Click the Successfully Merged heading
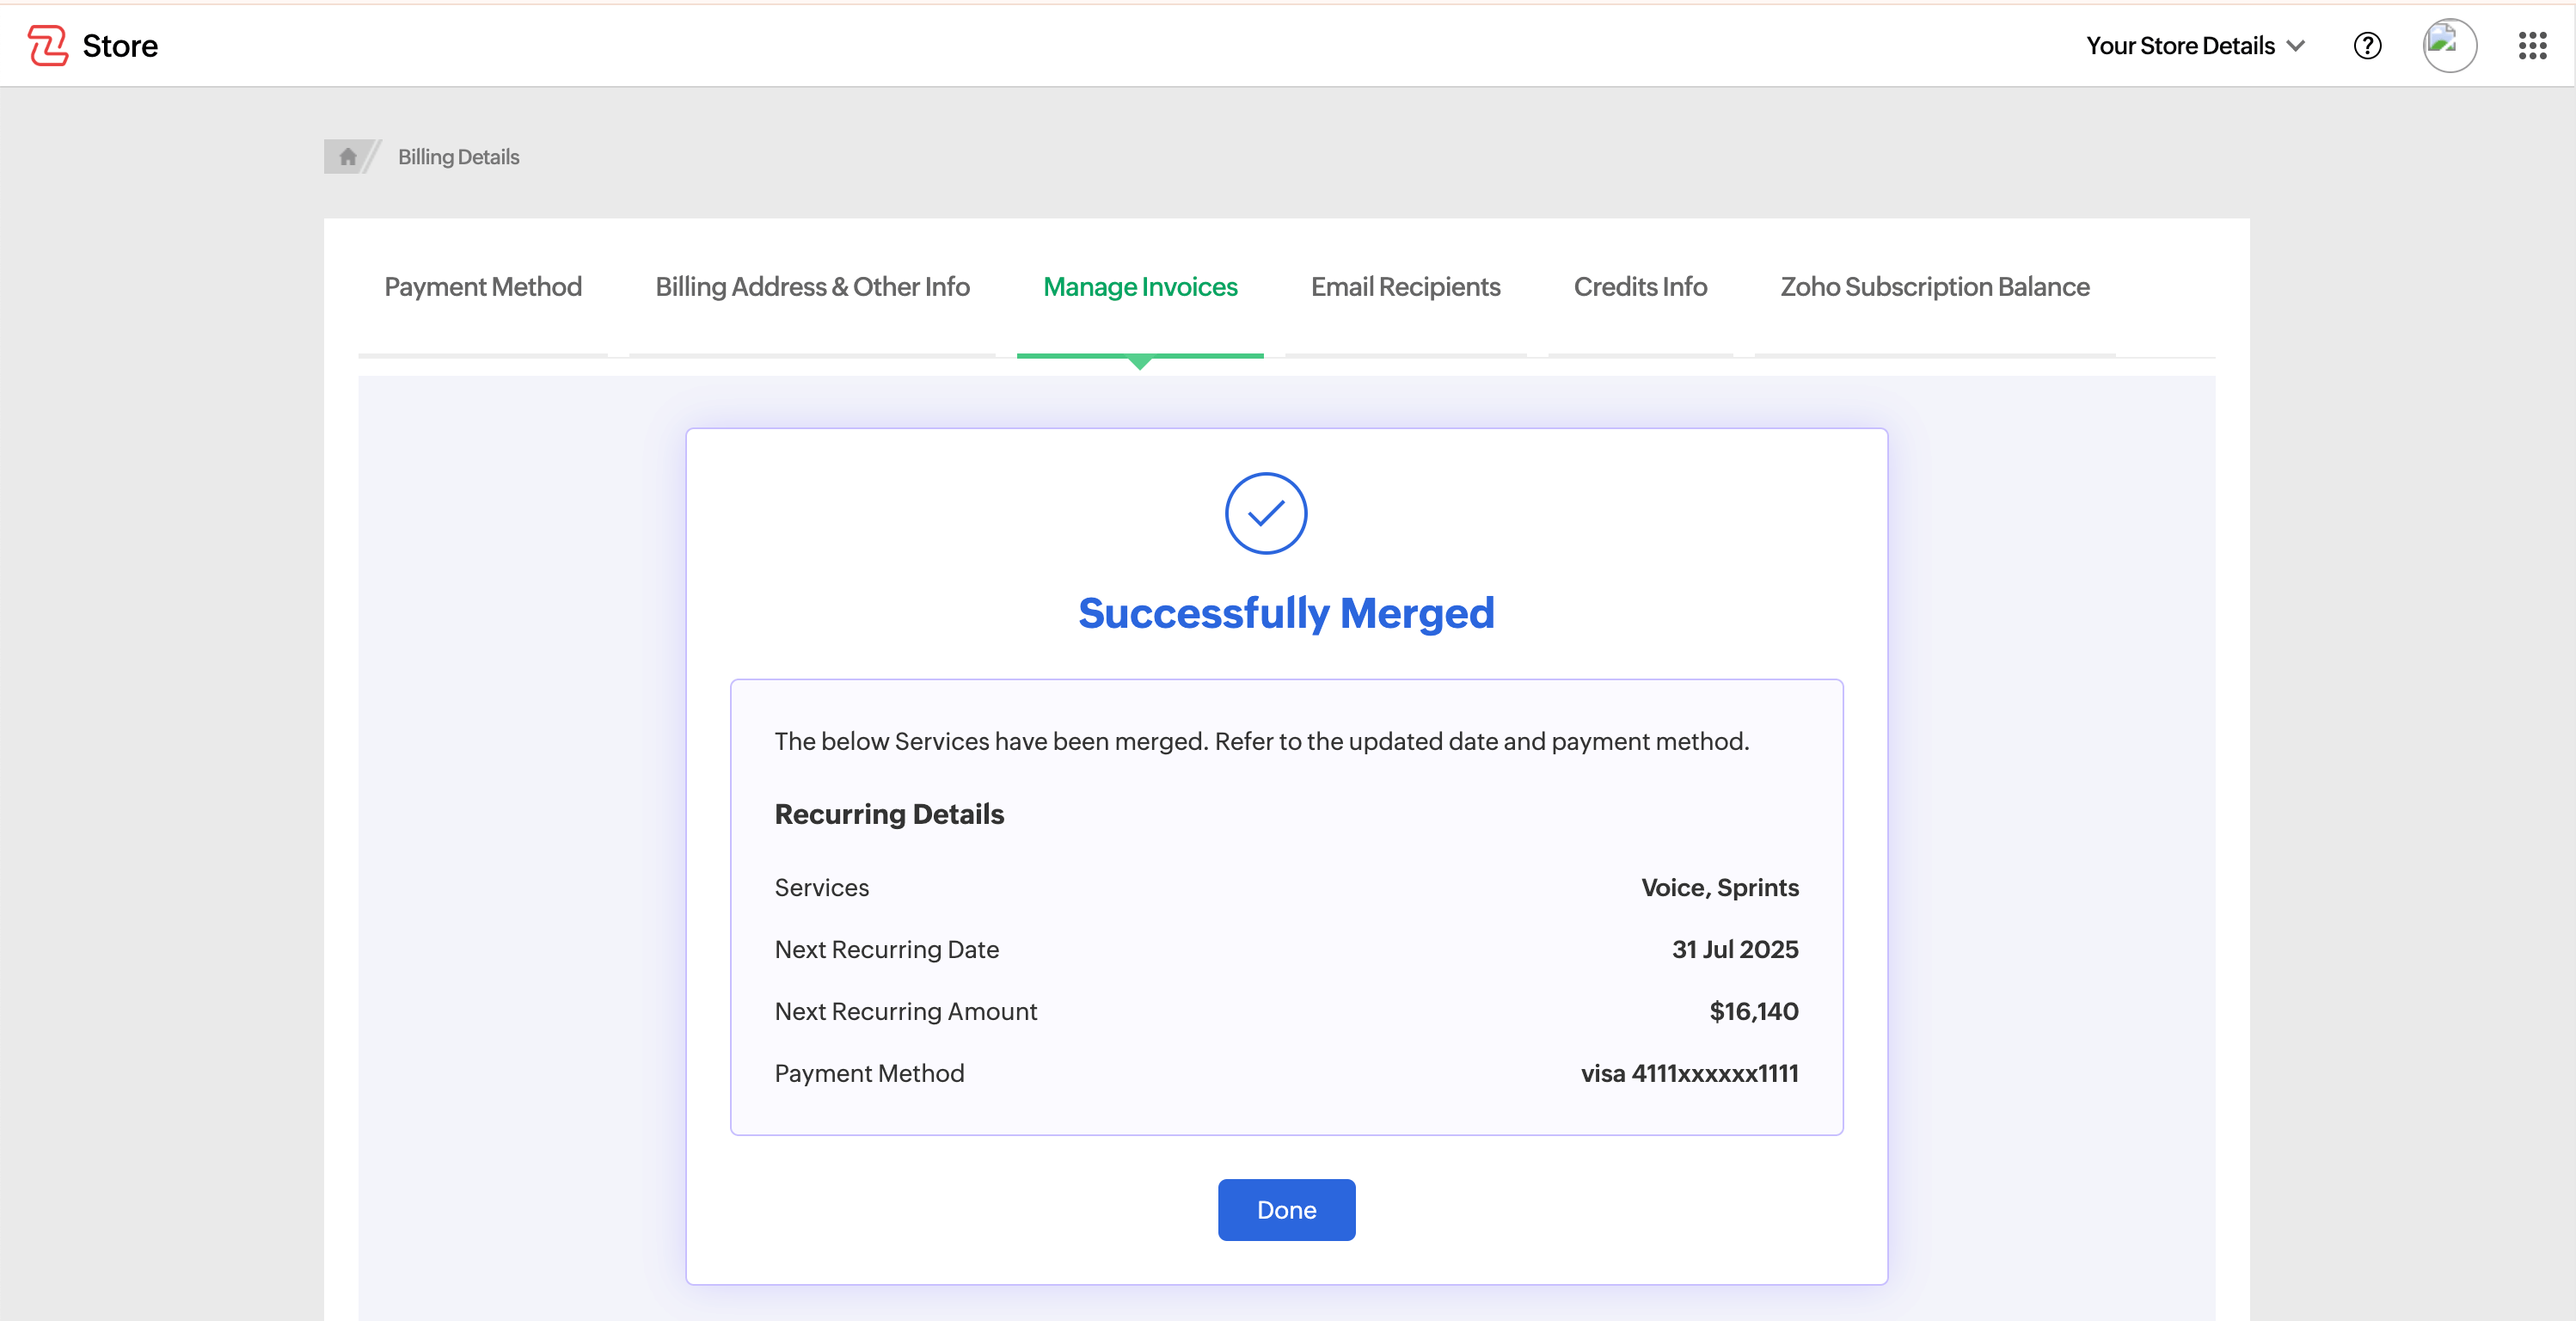Viewport: 2576px width, 1321px height. 1286,613
